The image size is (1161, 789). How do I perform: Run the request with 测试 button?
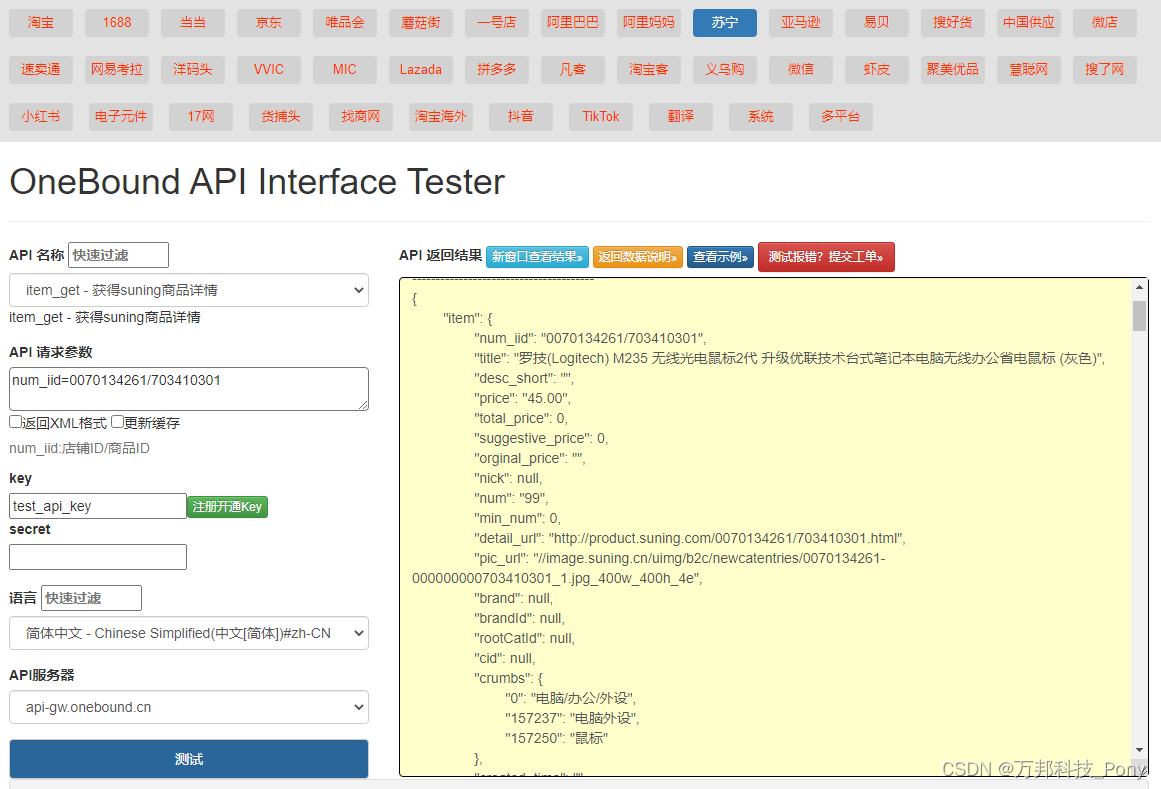[189, 759]
